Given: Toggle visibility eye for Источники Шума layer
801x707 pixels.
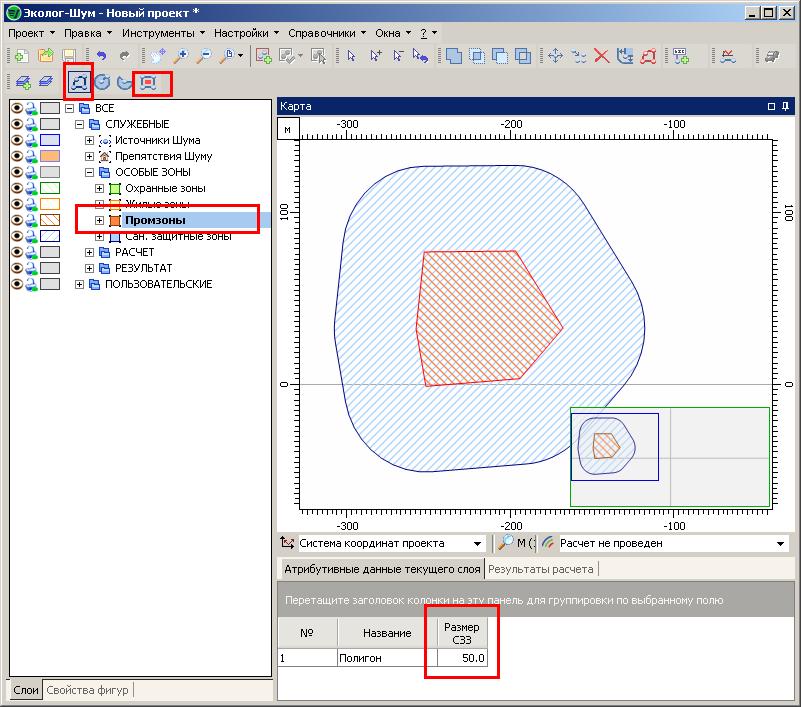Looking at the screenshot, I should (17, 140).
